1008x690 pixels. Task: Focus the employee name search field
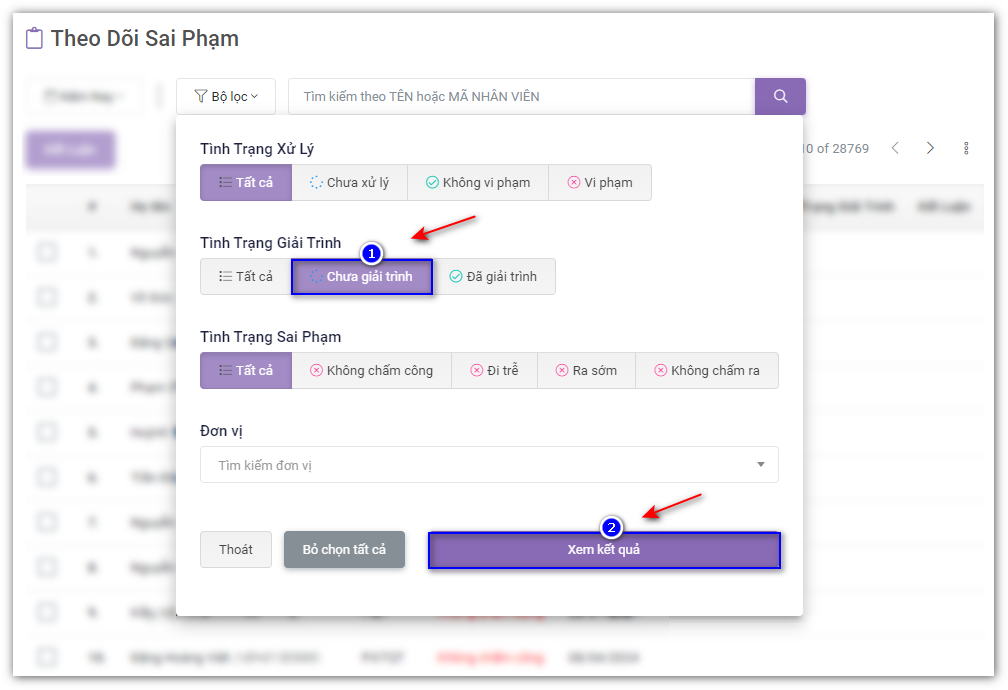[x=521, y=97]
